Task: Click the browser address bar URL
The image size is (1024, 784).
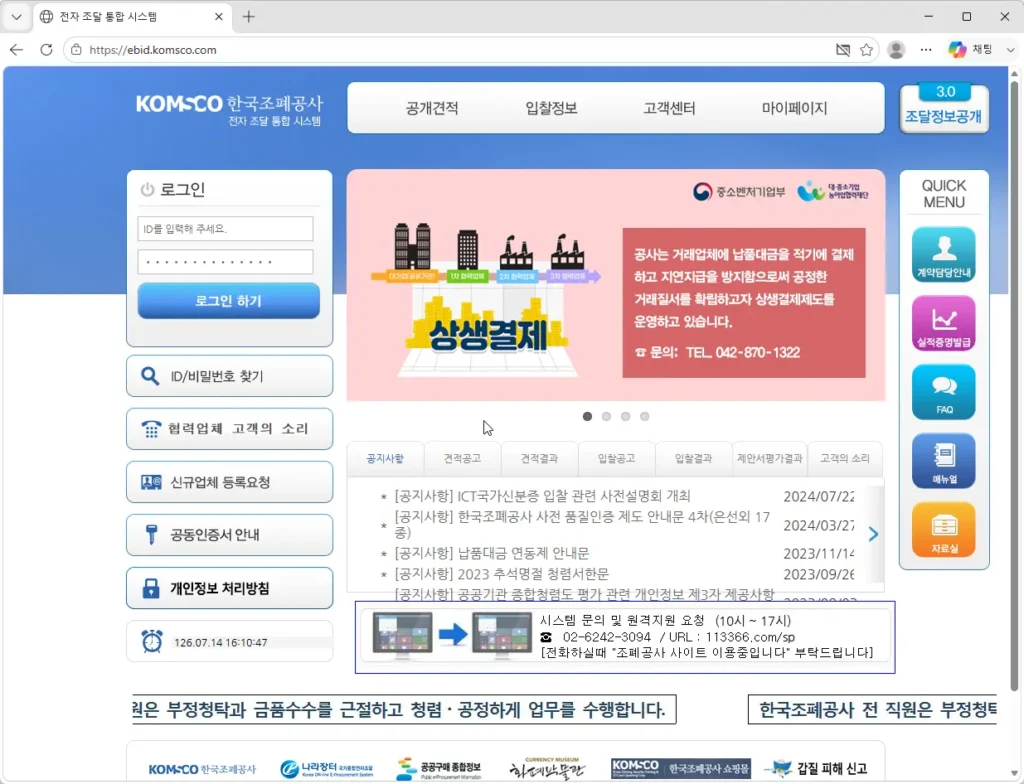Action: click(x=153, y=50)
